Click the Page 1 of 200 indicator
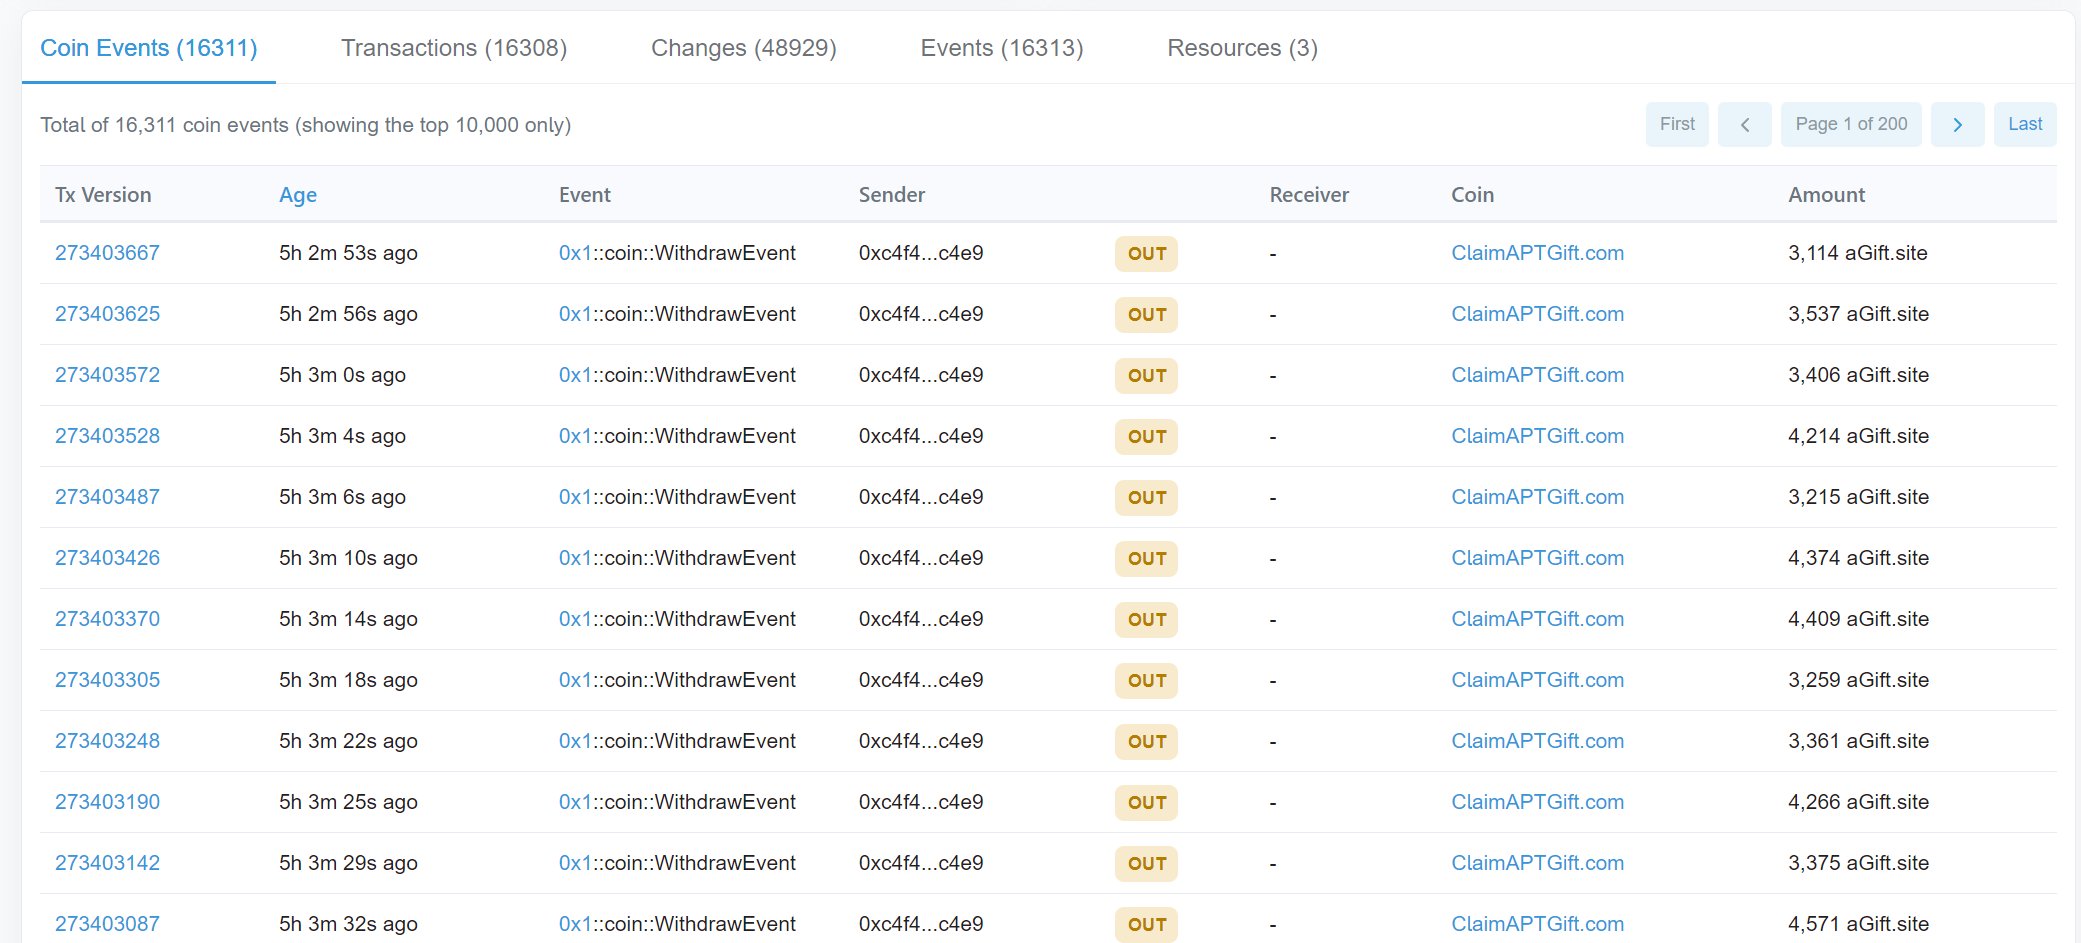The height and width of the screenshot is (943, 2081). pos(1851,125)
